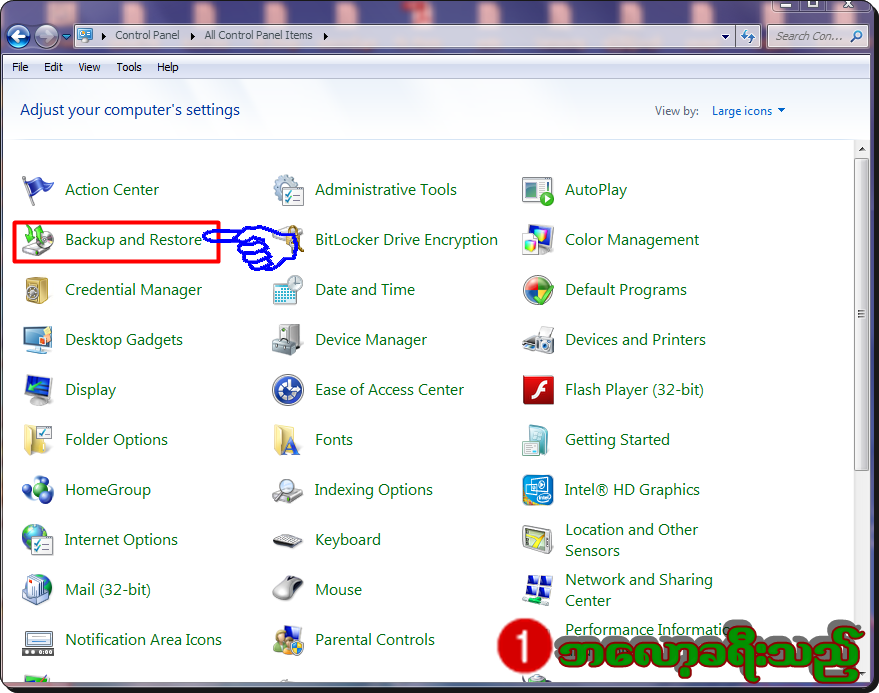
Task: Click the scrollbar up arrow
Action: coord(861,149)
